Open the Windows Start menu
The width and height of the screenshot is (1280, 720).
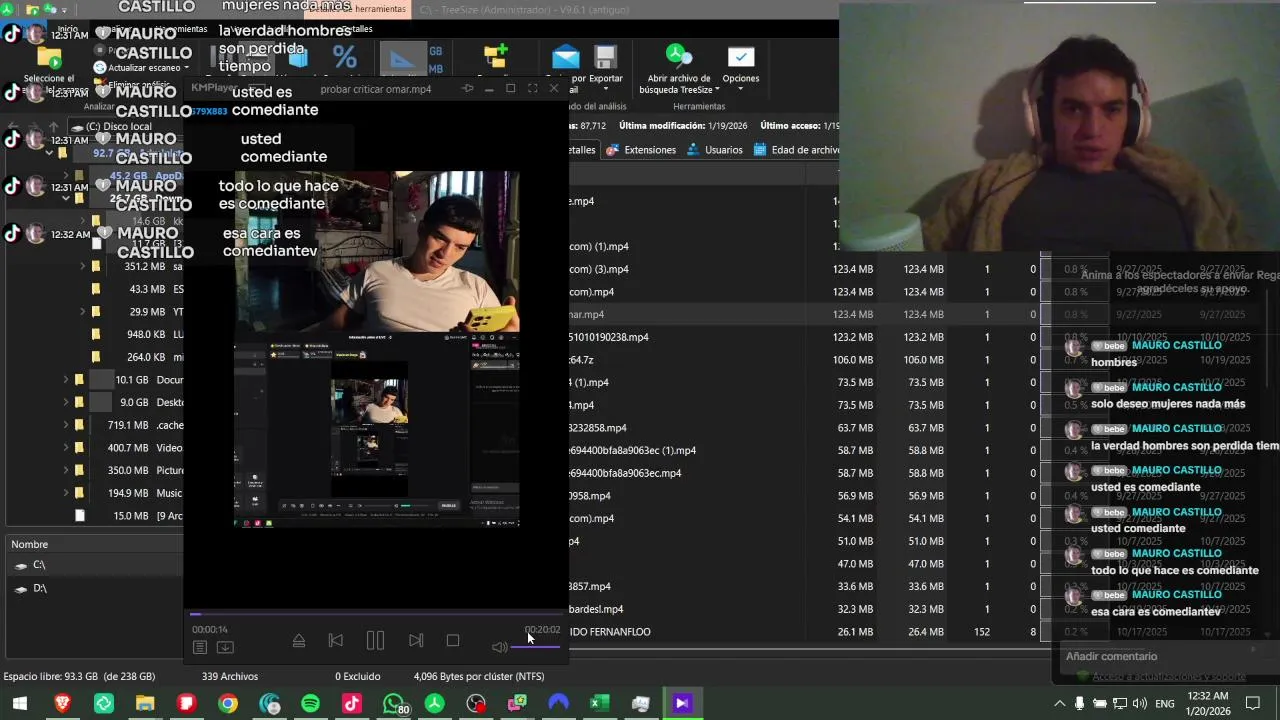[x=20, y=704]
